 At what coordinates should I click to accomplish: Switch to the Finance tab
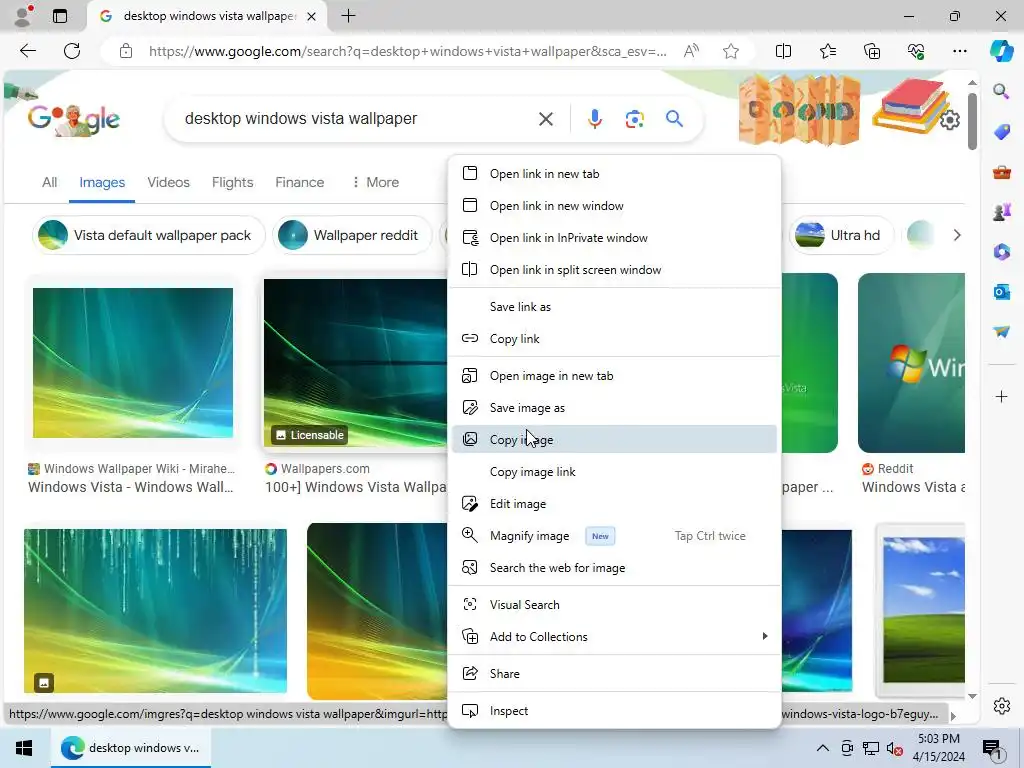300,182
